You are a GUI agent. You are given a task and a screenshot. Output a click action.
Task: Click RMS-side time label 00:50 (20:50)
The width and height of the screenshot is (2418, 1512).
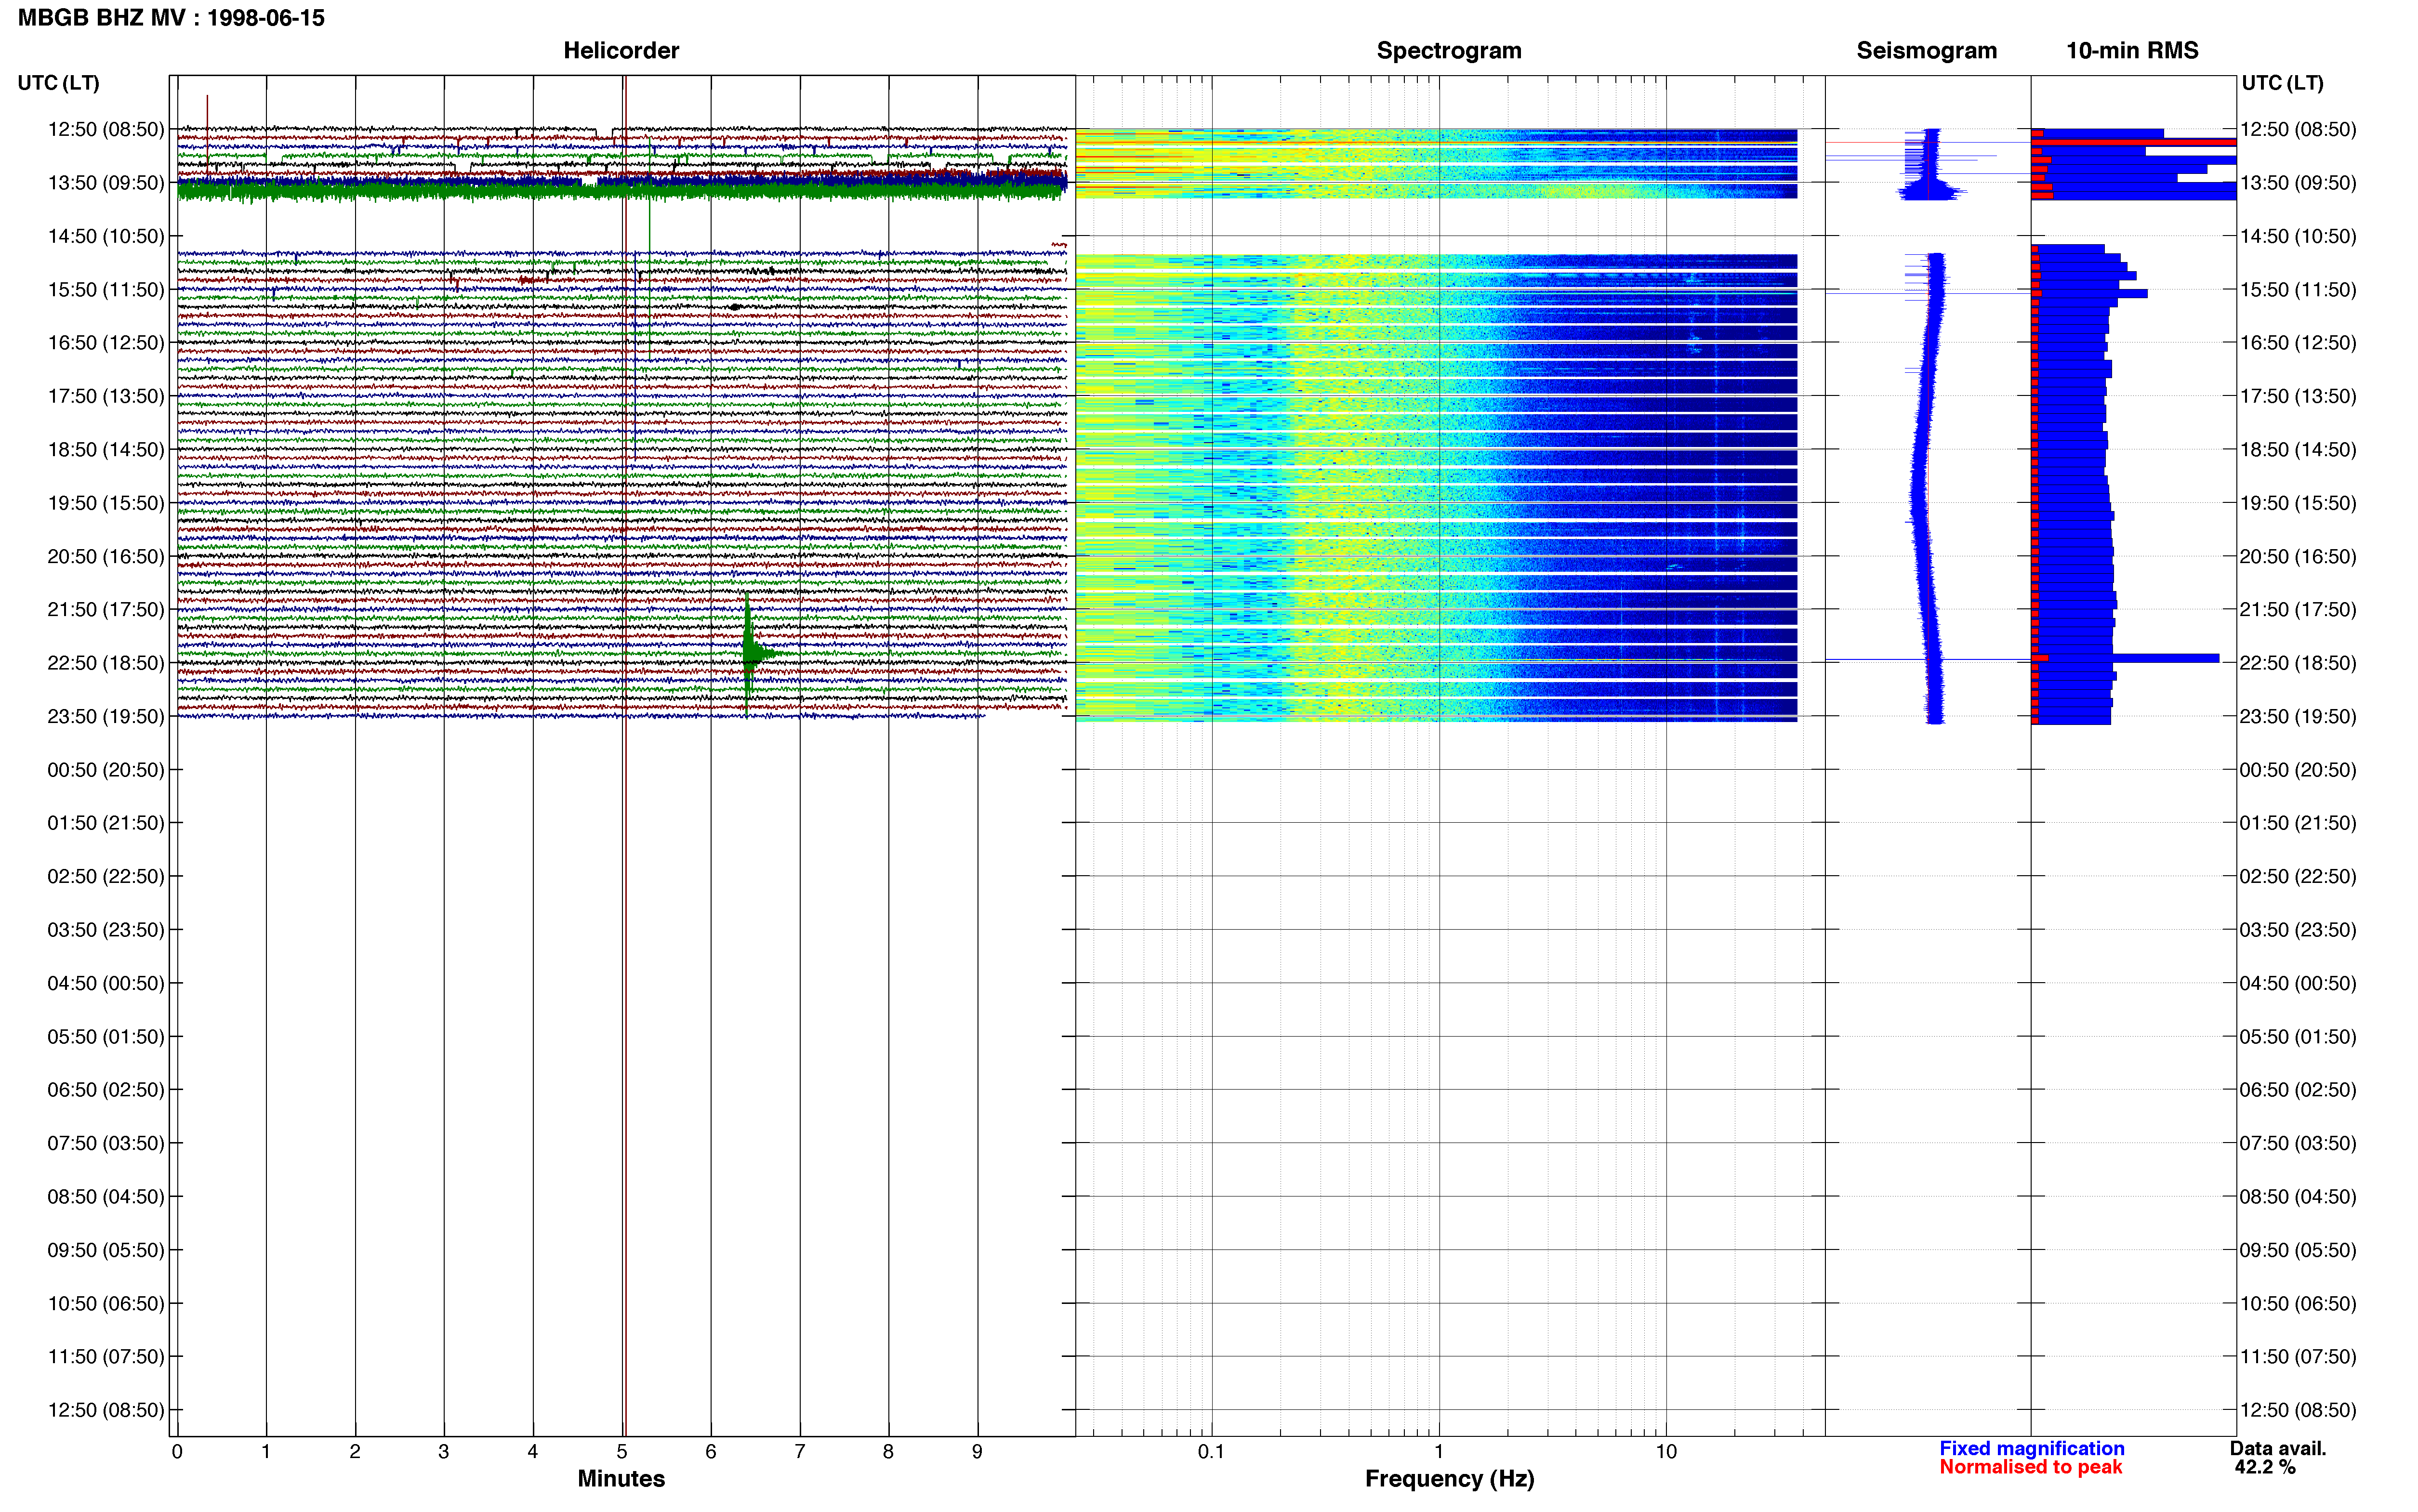pos(2298,770)
